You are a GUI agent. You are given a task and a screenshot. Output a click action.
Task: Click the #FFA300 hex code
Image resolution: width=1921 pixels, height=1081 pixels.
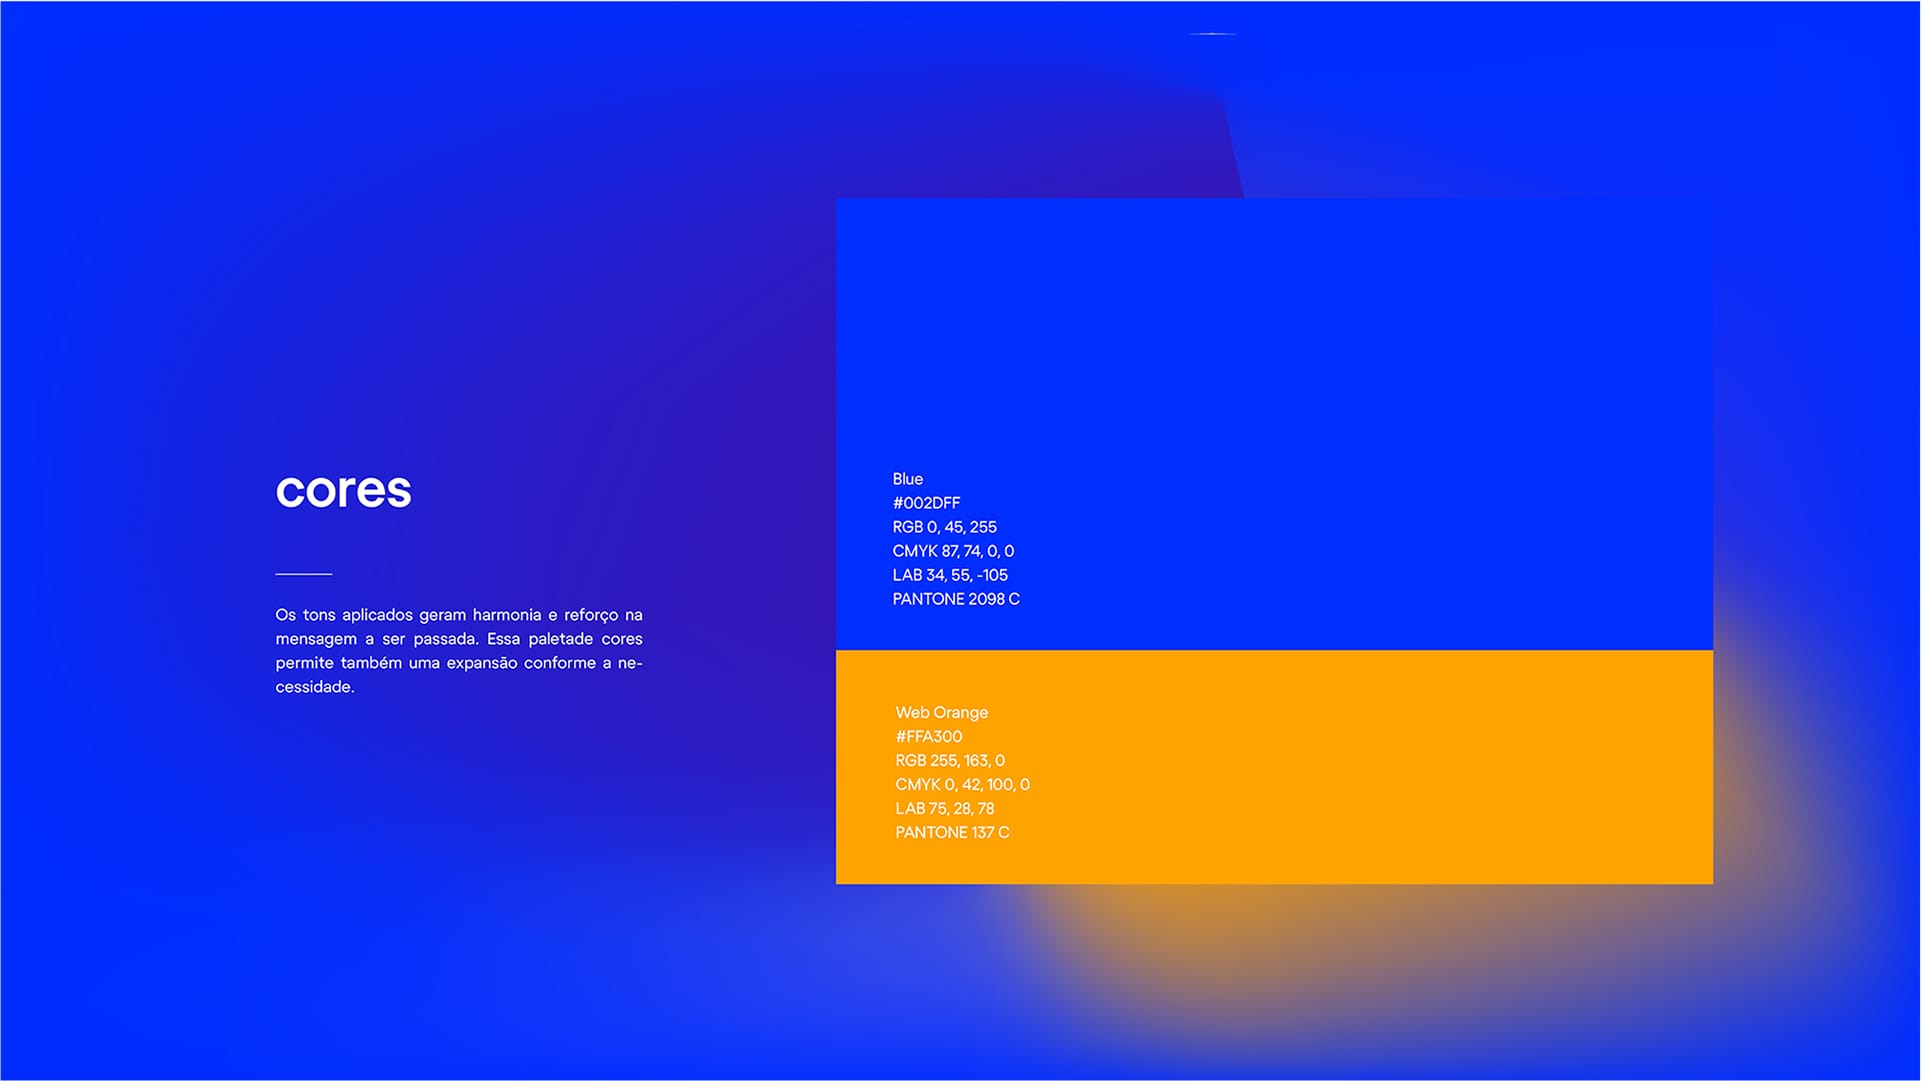928,736
